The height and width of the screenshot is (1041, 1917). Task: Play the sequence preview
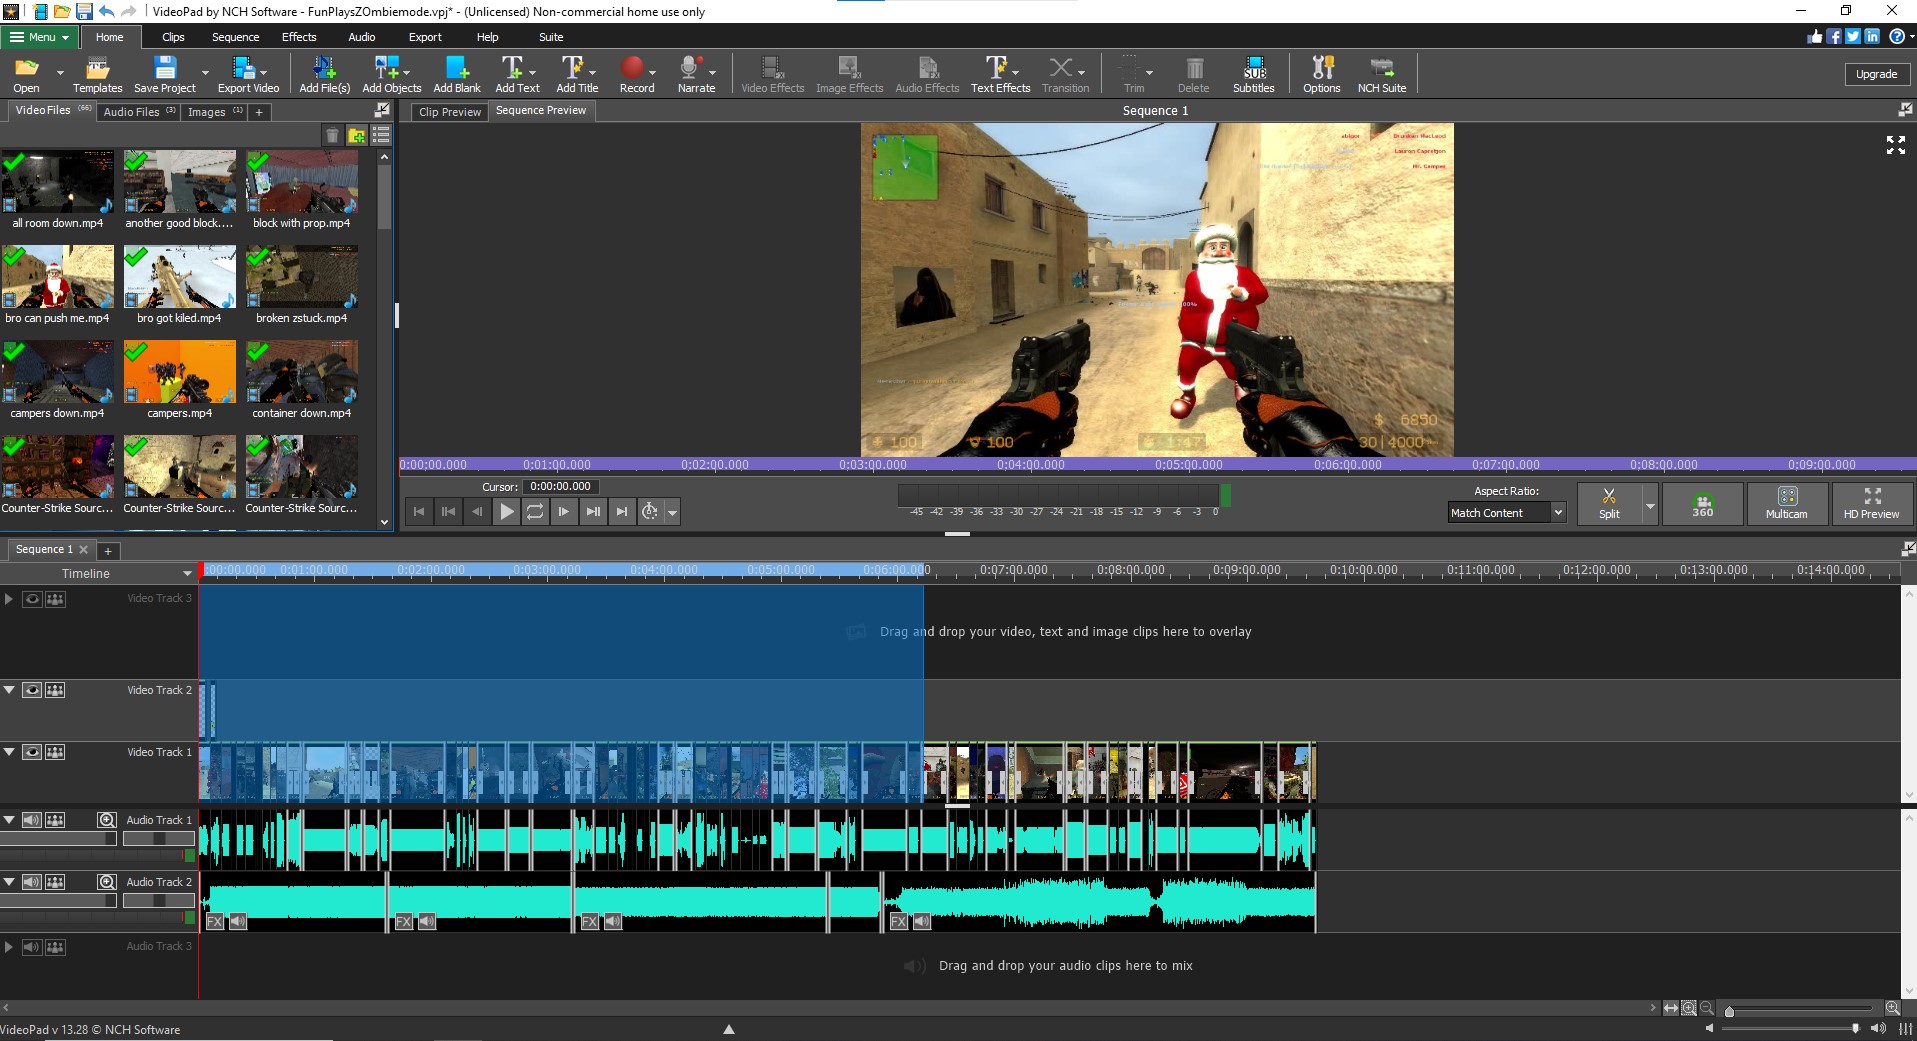(x=507, y=511)
